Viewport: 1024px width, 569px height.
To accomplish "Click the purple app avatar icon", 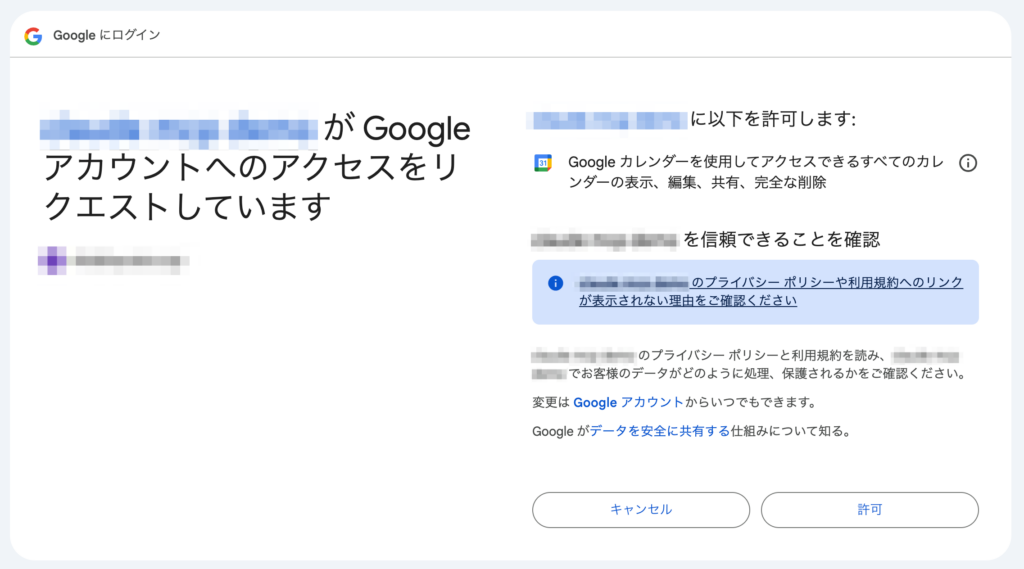I will pyautogui.click(x=52, y=261).
